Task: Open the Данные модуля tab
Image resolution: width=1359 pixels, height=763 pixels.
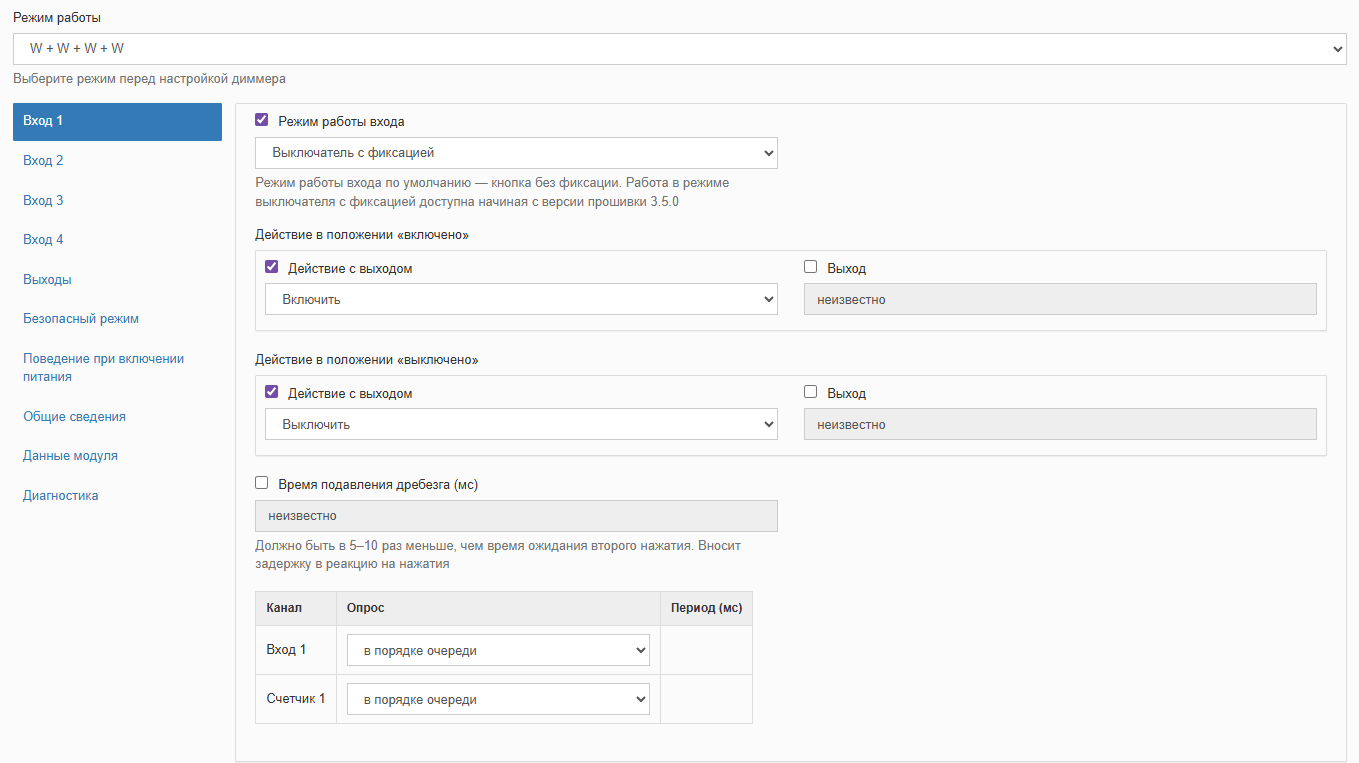Action: coord(70,456)
